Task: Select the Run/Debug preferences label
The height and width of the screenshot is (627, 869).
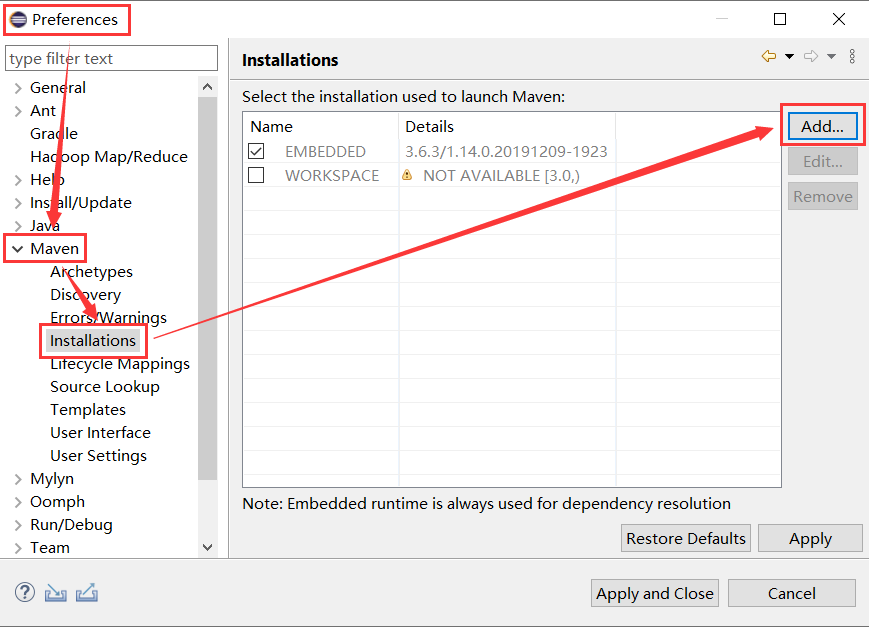Action: pyautogui.click(x=71, y=525)
